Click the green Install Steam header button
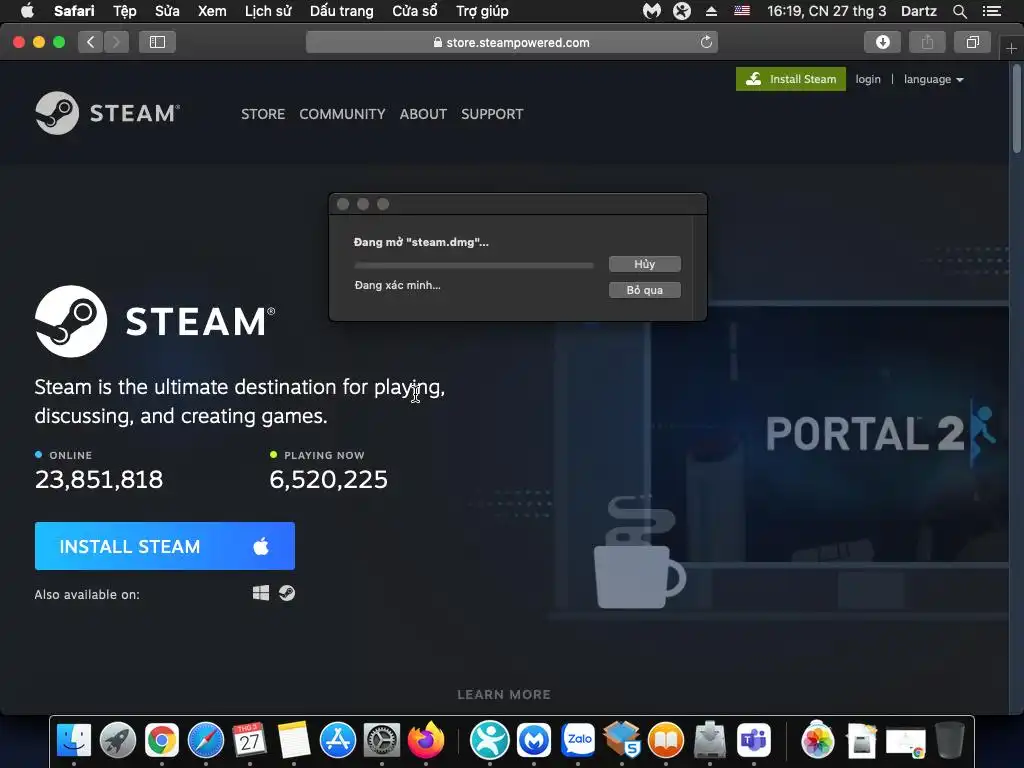Screen dimensions: 1024x768 click(791, 79)
